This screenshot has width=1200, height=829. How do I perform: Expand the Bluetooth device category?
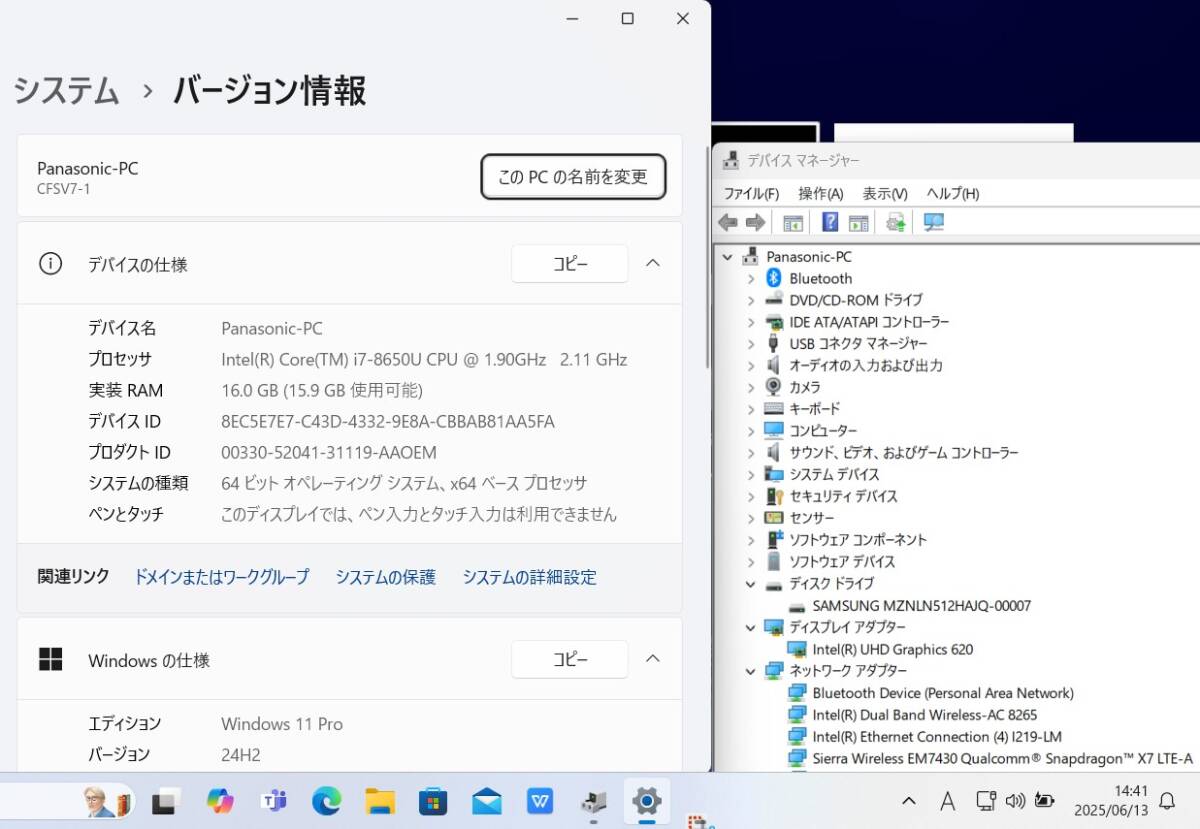[752, 278]
